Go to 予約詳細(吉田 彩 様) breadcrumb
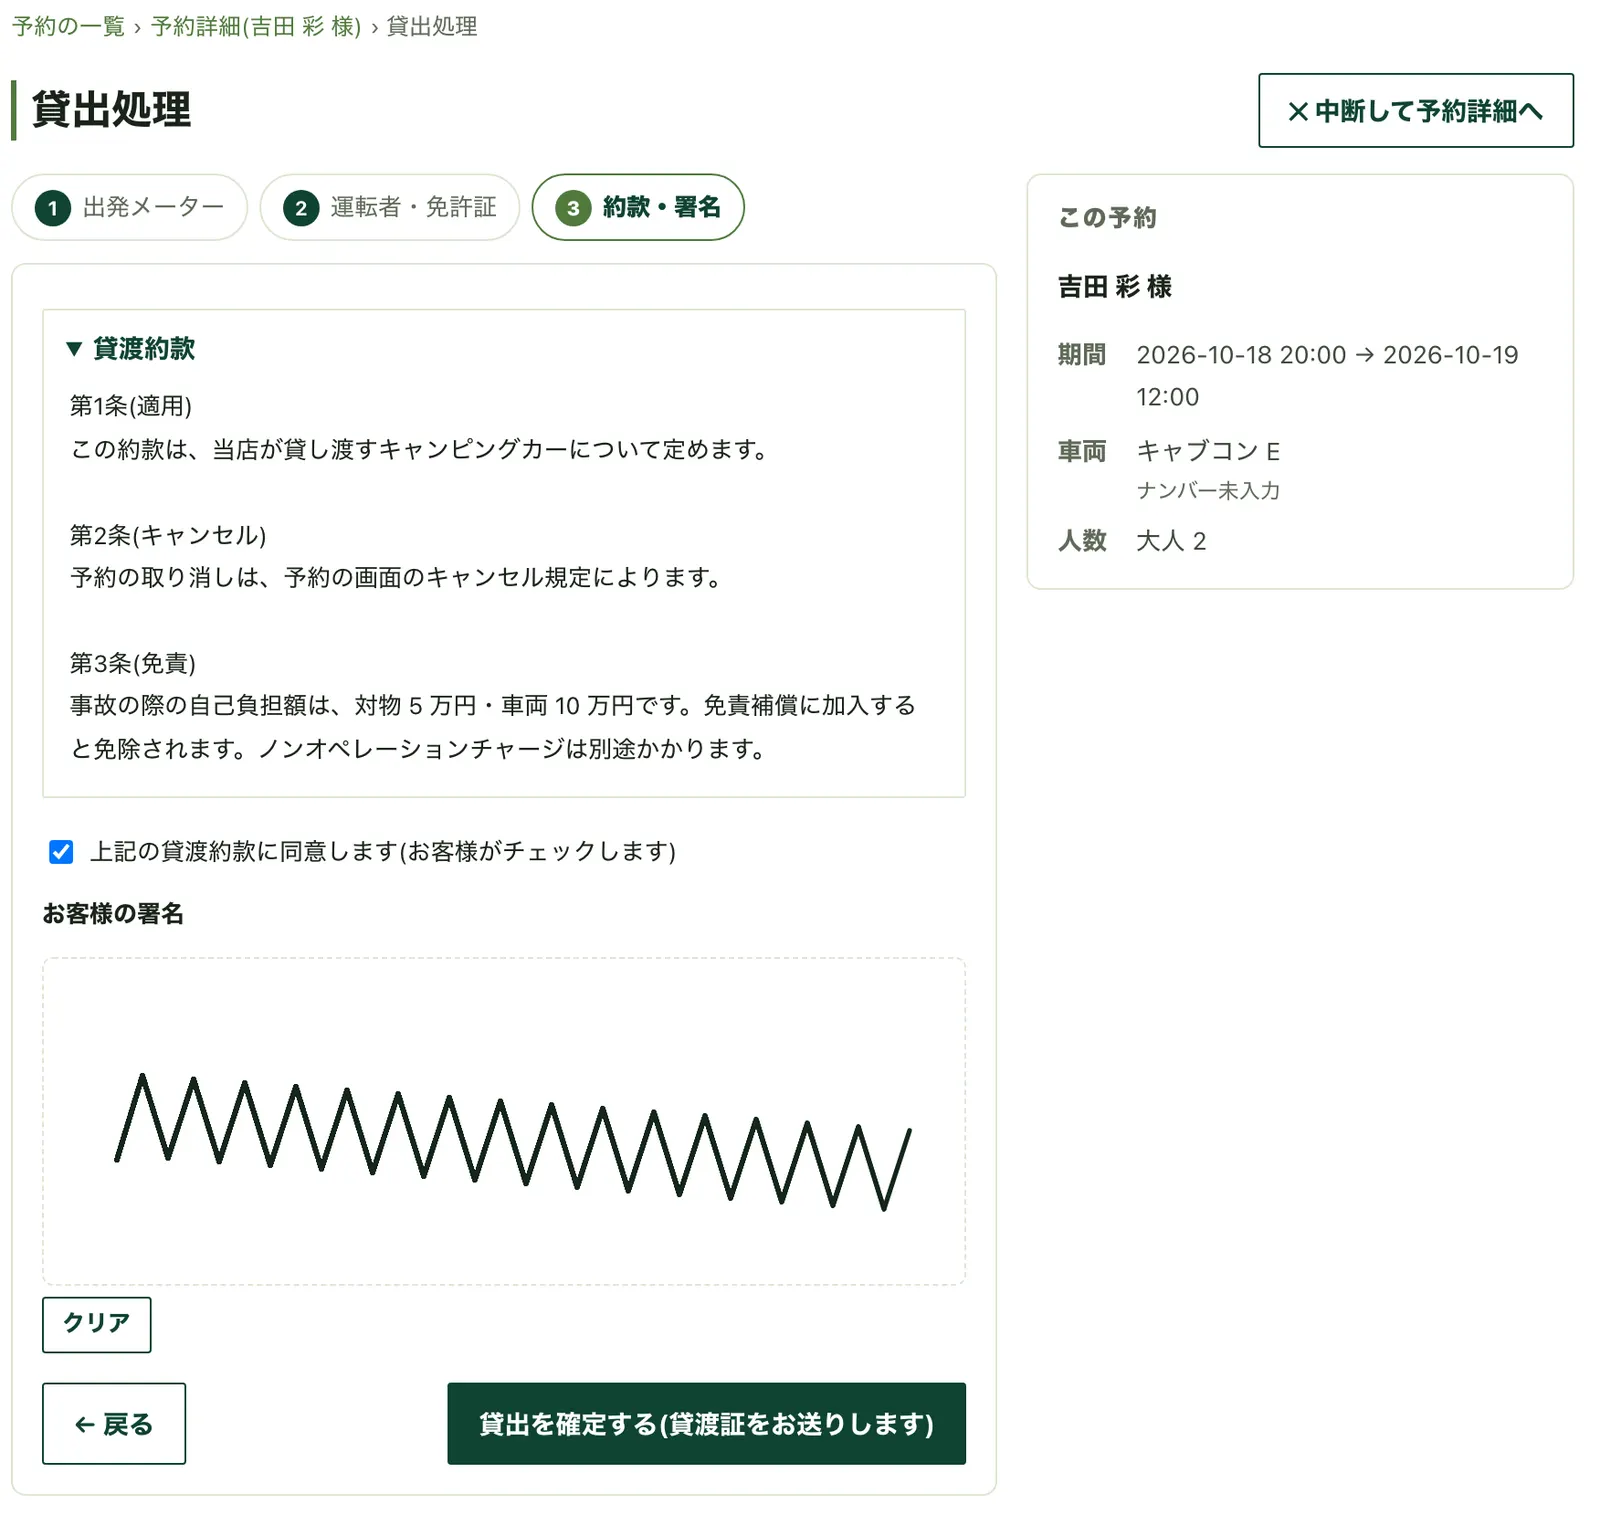 (x=256, y=27)
